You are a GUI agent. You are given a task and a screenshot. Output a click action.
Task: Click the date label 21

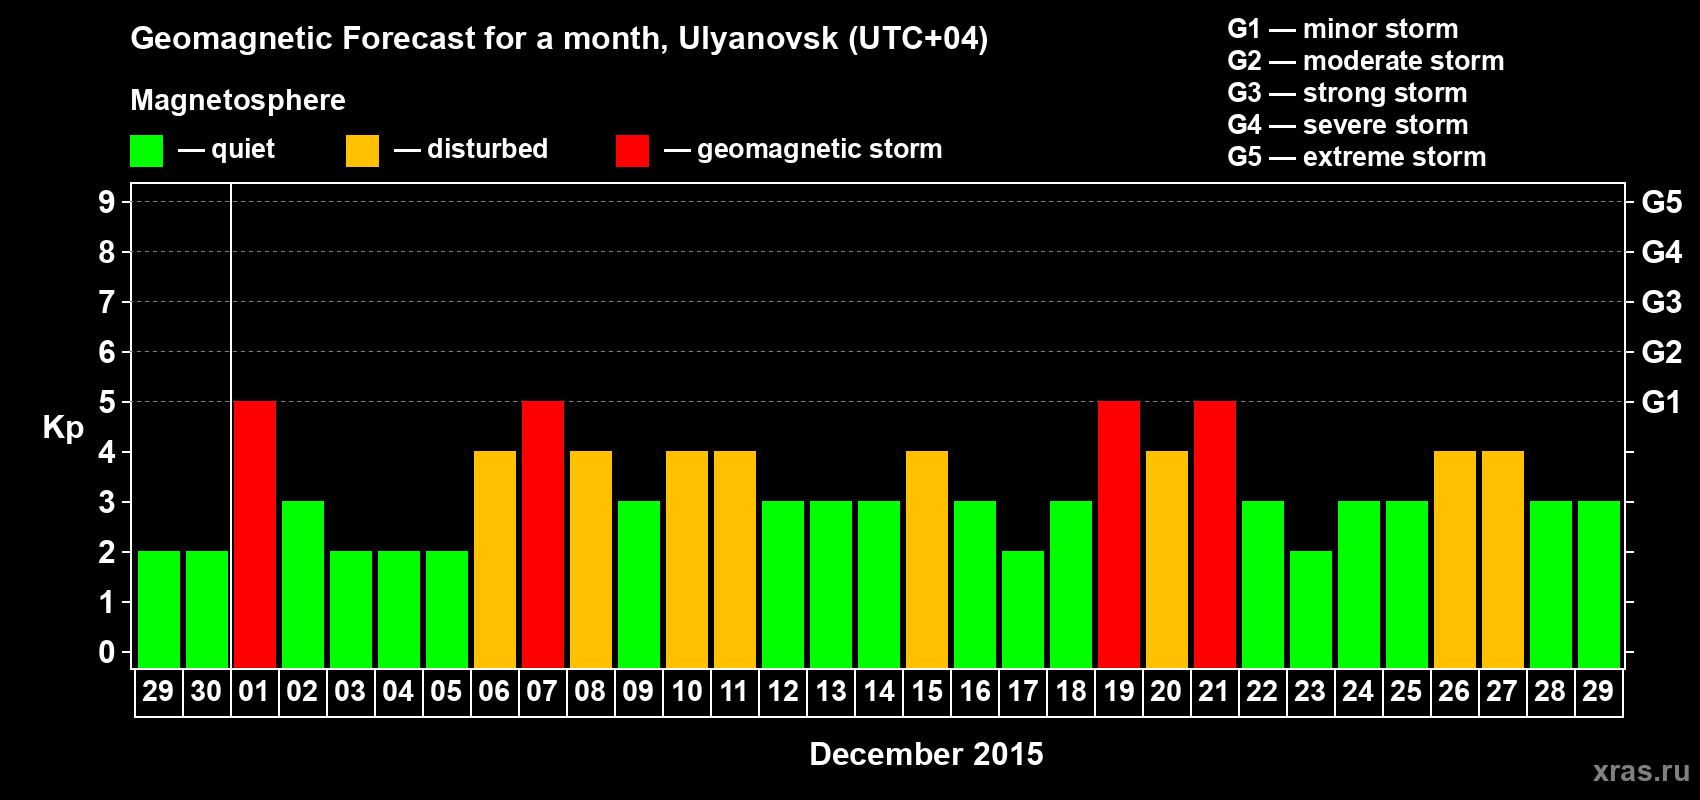click(x=1214, y=691)
